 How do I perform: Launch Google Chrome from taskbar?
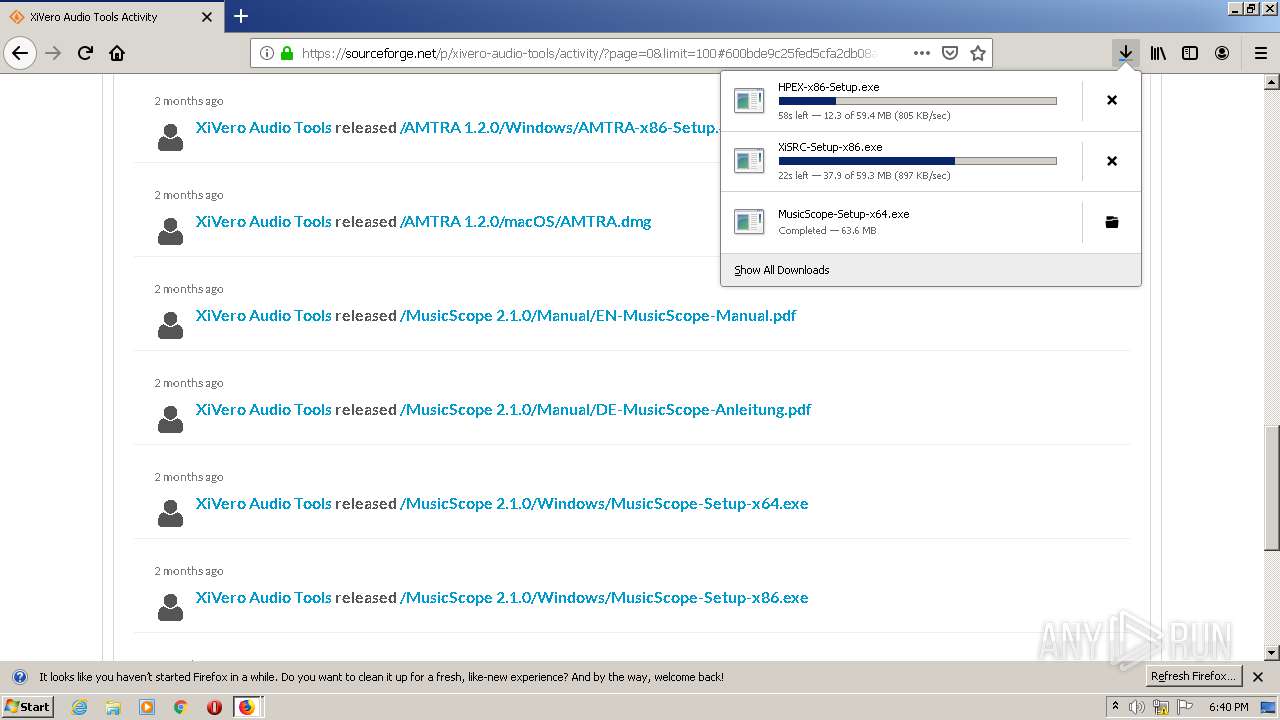180,707
